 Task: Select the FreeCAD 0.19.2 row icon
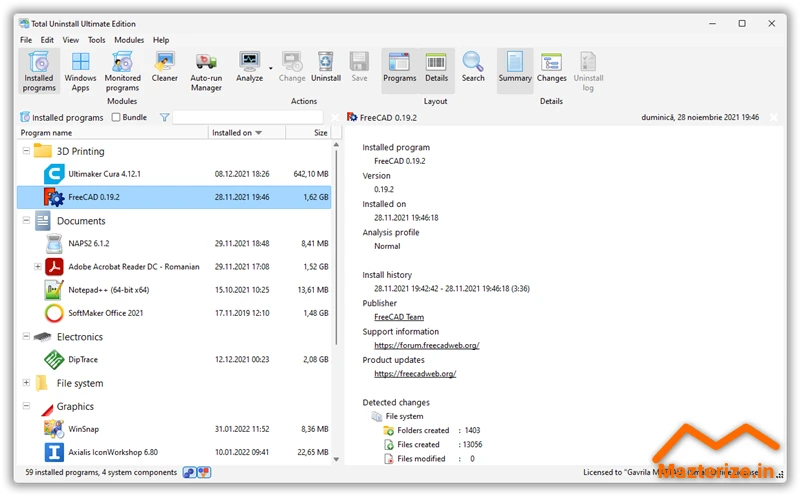(x=54, y=197)
